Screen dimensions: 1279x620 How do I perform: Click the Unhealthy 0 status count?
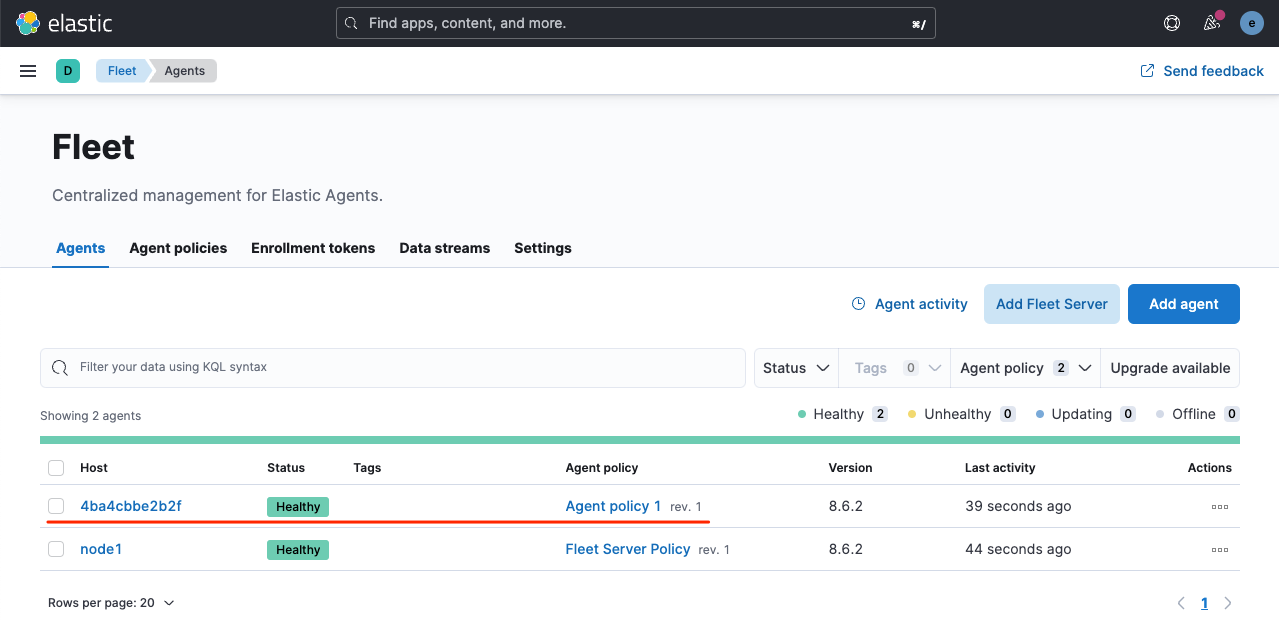(x=962, y=414)
